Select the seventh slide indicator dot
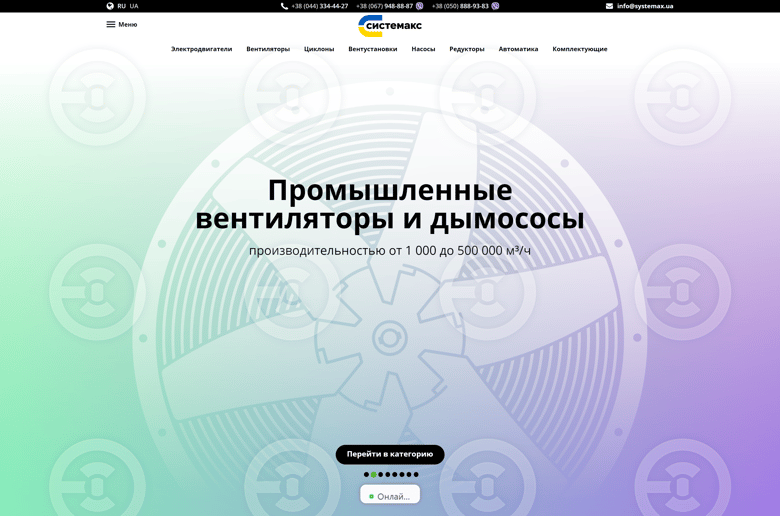This screenshot has width=780, height=516. (x=409, y=474)
